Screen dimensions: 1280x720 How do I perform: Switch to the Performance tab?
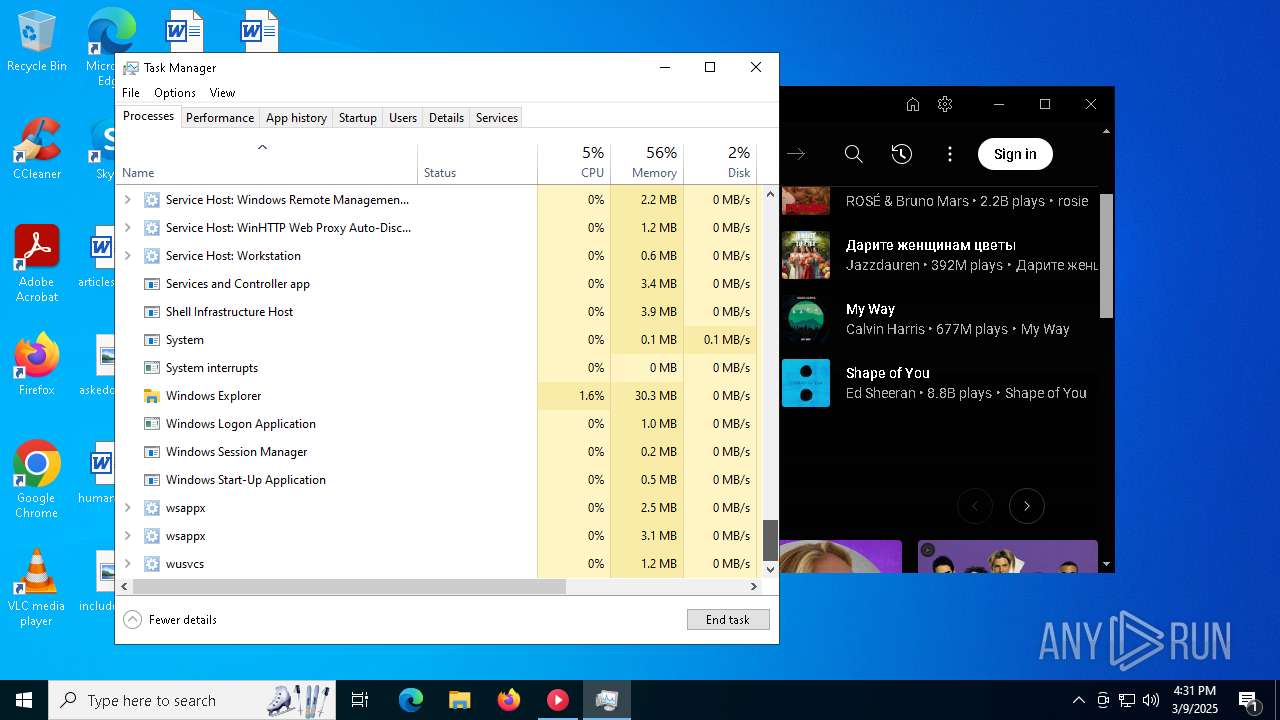click(220, 118)
